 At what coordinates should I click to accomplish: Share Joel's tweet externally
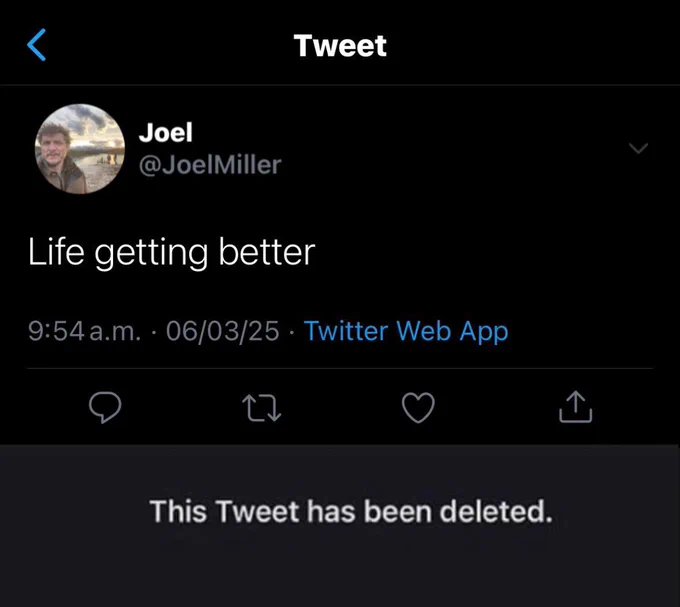click(575, 407)
